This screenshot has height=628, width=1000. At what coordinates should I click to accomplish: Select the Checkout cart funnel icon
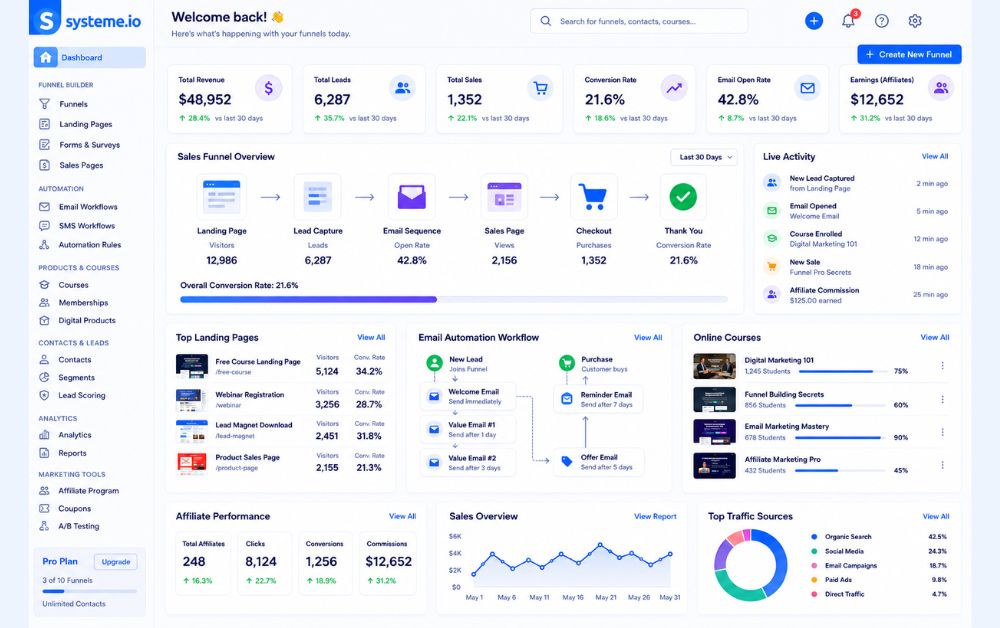pyautogui.click(x=594, y=197)
